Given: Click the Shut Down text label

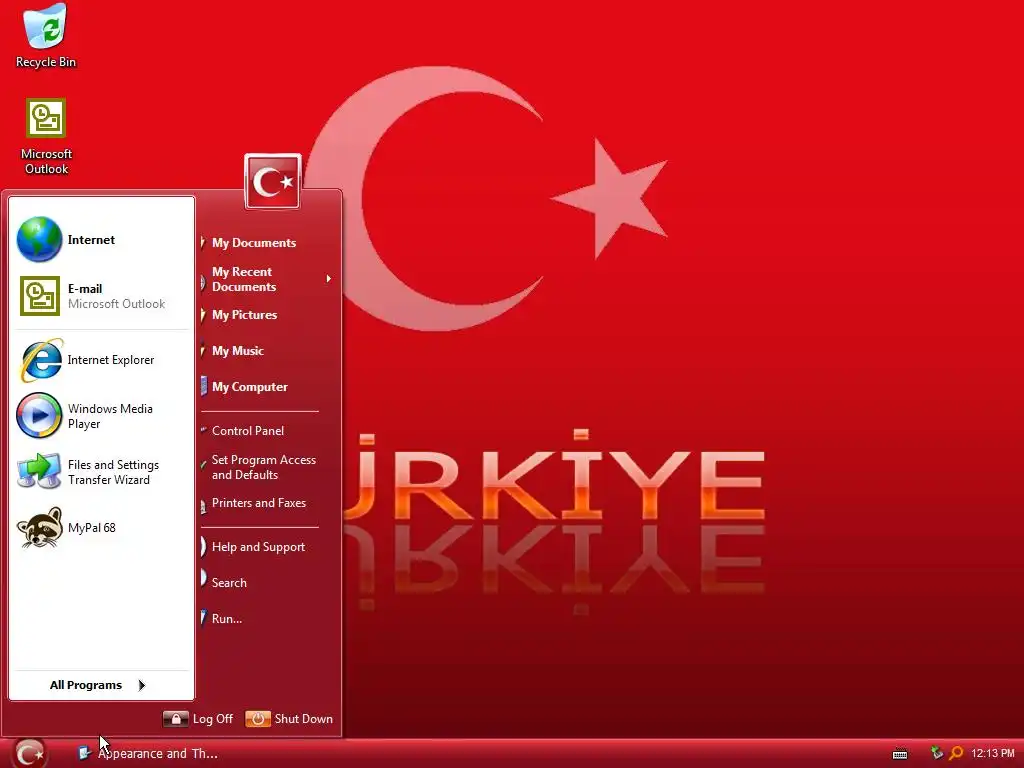Looking at the screenshot, I should click(304, 719).
